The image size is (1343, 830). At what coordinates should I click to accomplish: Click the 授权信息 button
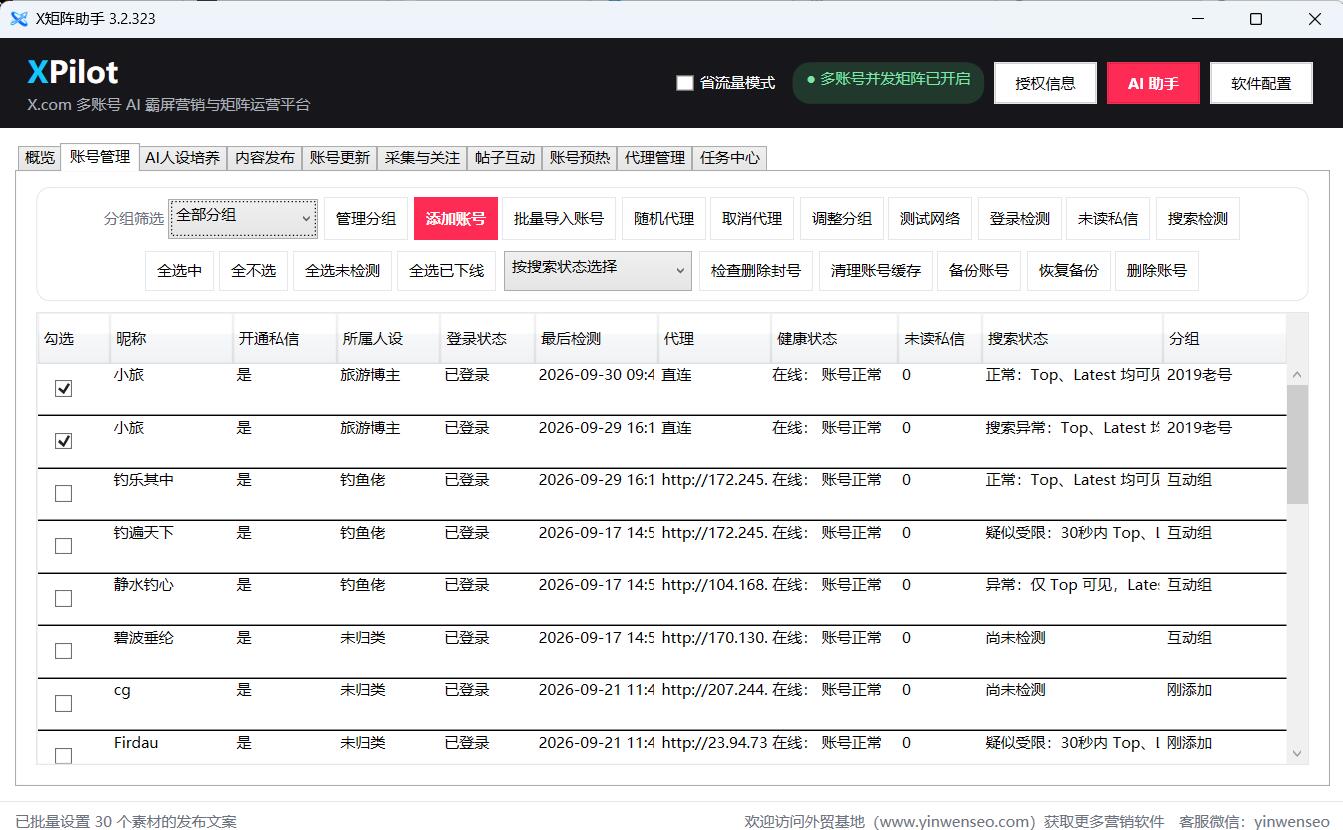[x=1045, y=83]
